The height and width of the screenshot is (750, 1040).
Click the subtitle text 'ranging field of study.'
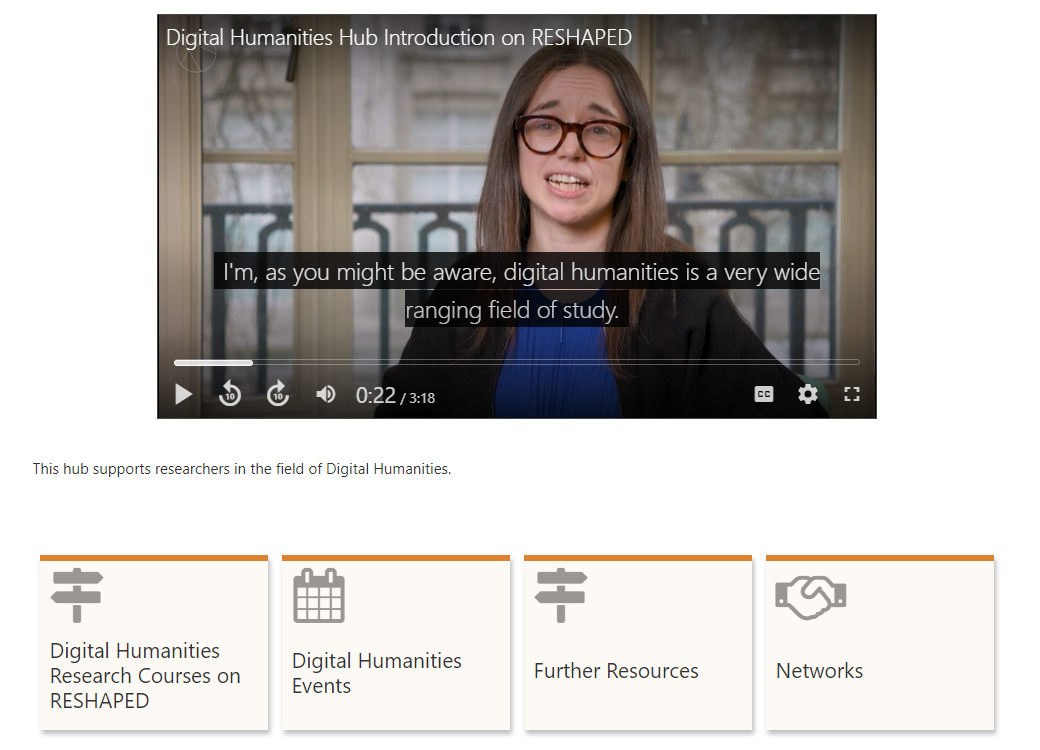pyautogui.click(x=512, y=310)
